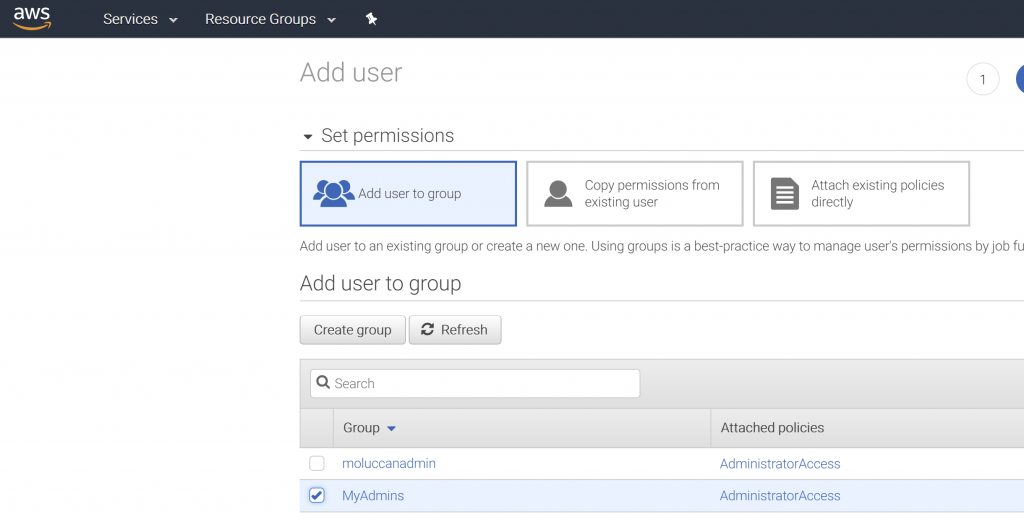Click the single user silhouette icon
The image size is (1024, 530).
[x=558, y=194]
